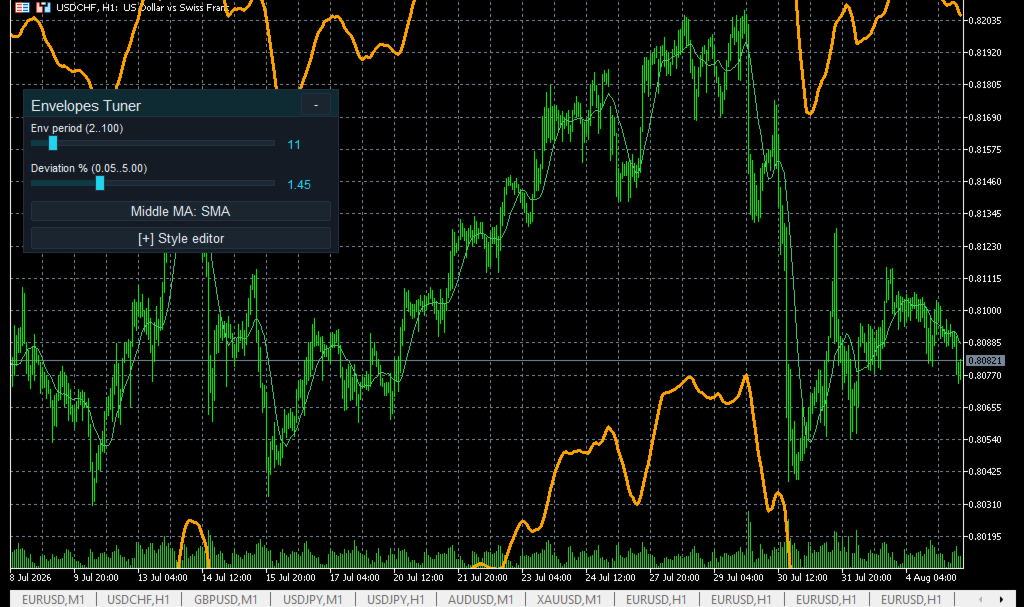Screen dimensions: 1024x607
Task: Click the 0.81000 price scale label
Action: (984, 310)
